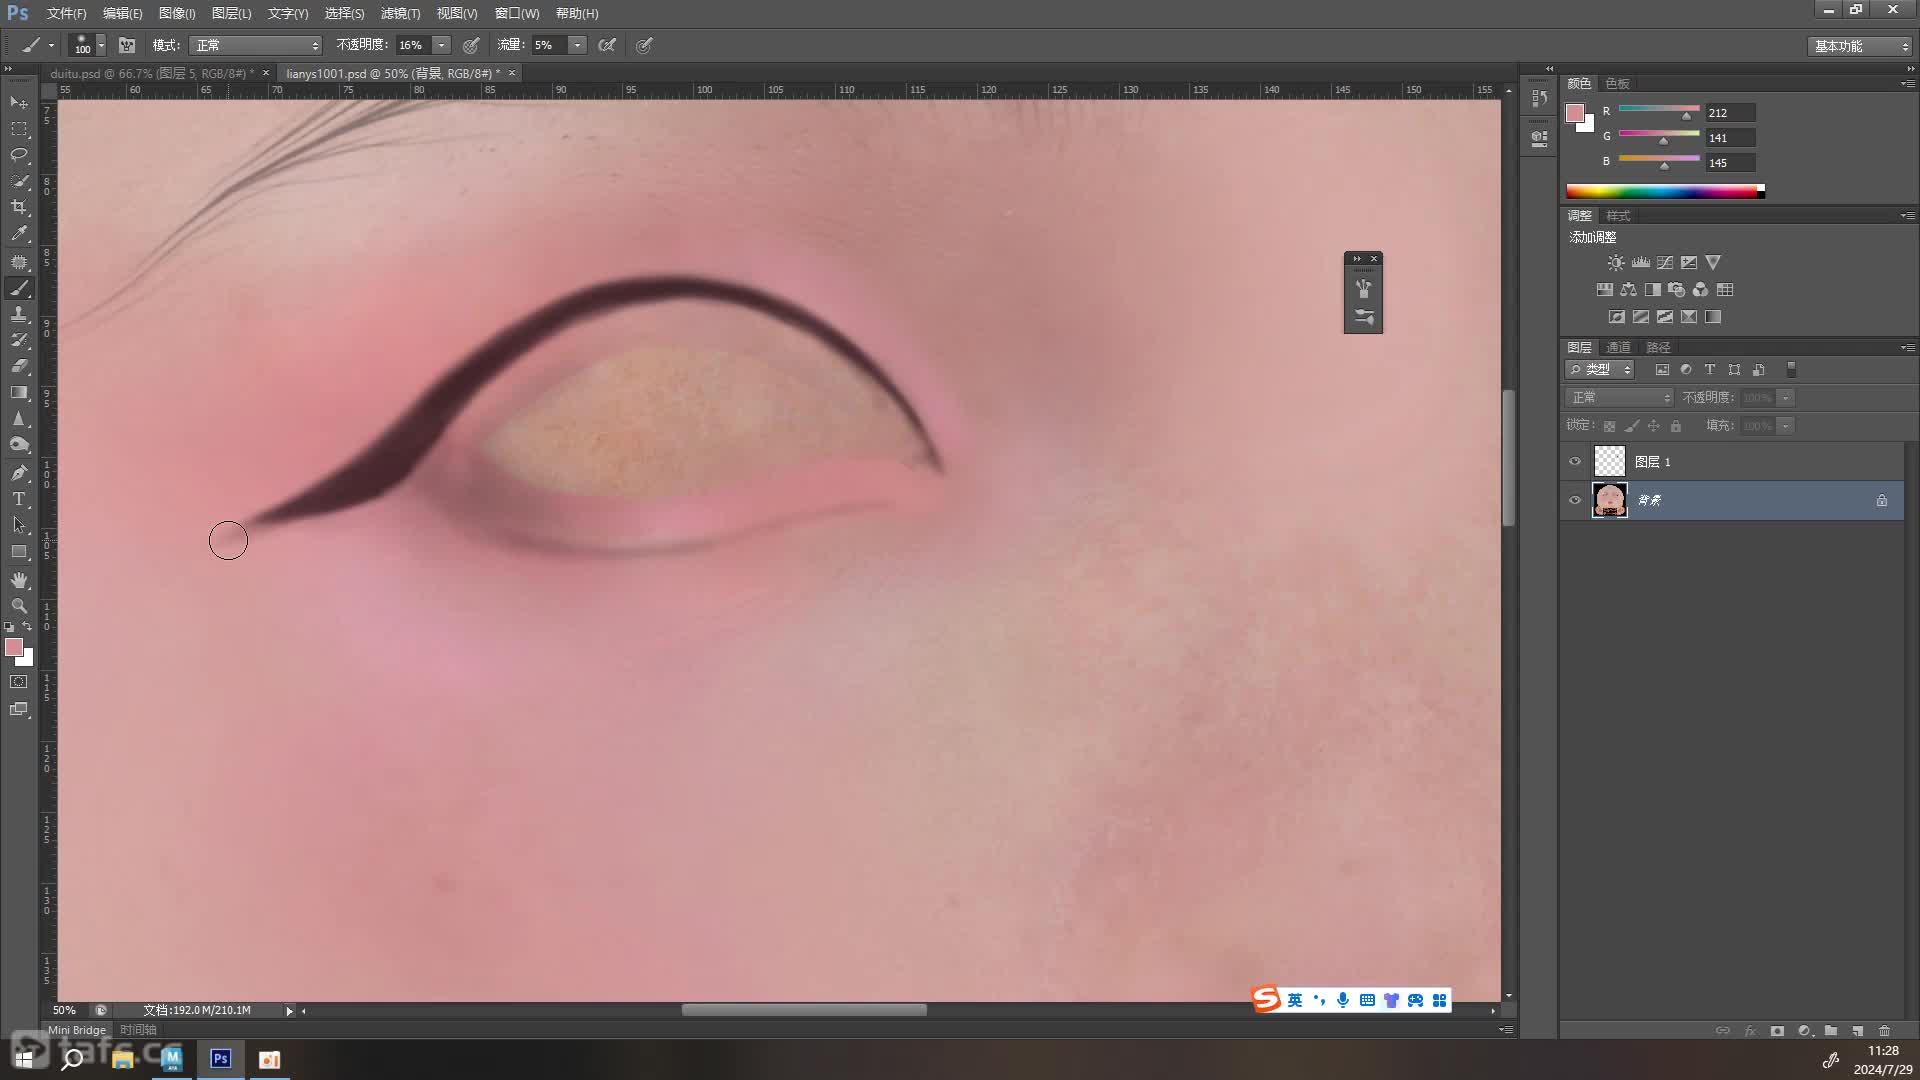Click the G value field showing 141
Viewport: 1920px width, 1080px height.
pos(1730,138)
